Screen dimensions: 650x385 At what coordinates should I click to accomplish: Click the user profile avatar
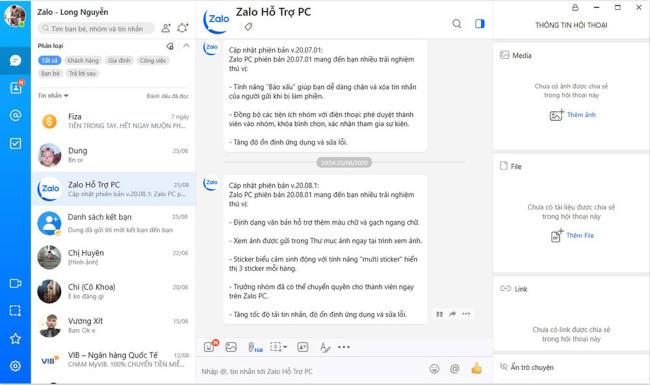[15, 16]
